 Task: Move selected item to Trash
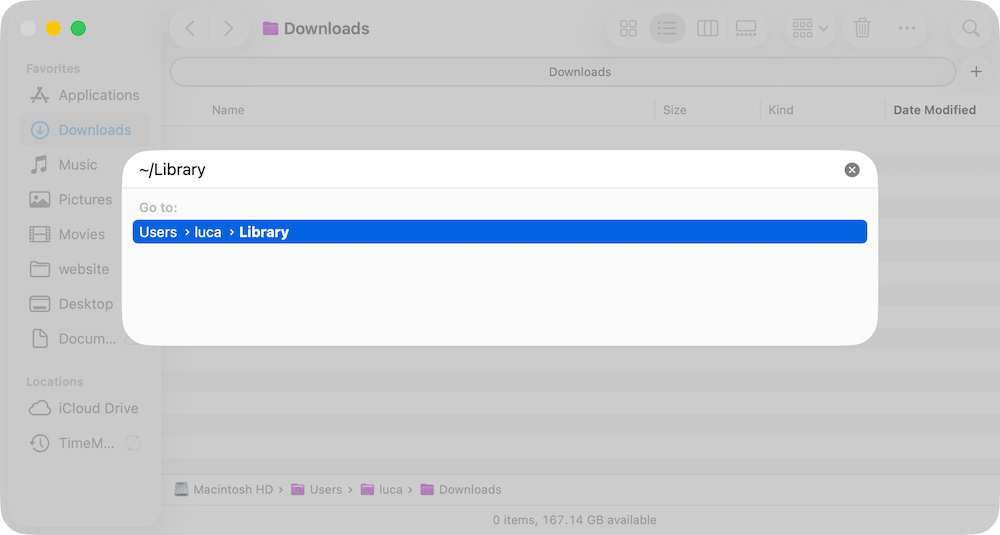pos(862,28)
